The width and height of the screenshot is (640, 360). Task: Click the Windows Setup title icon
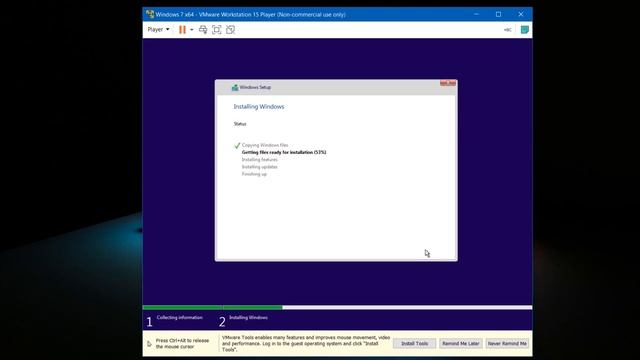[x=235, y=87]
